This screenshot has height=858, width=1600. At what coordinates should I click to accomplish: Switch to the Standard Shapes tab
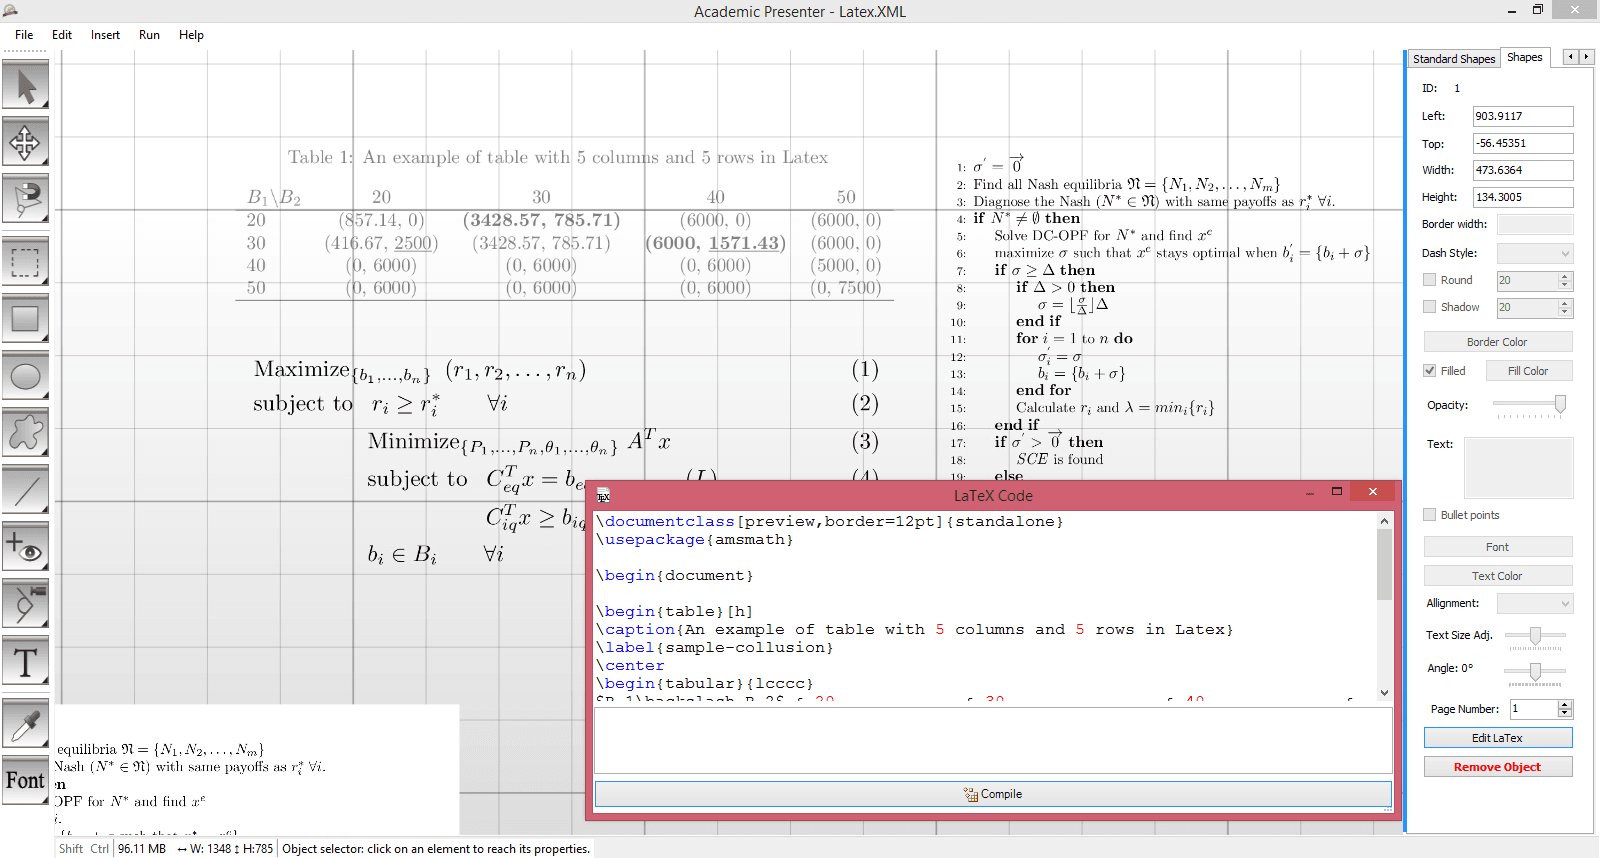(1453, 59)
